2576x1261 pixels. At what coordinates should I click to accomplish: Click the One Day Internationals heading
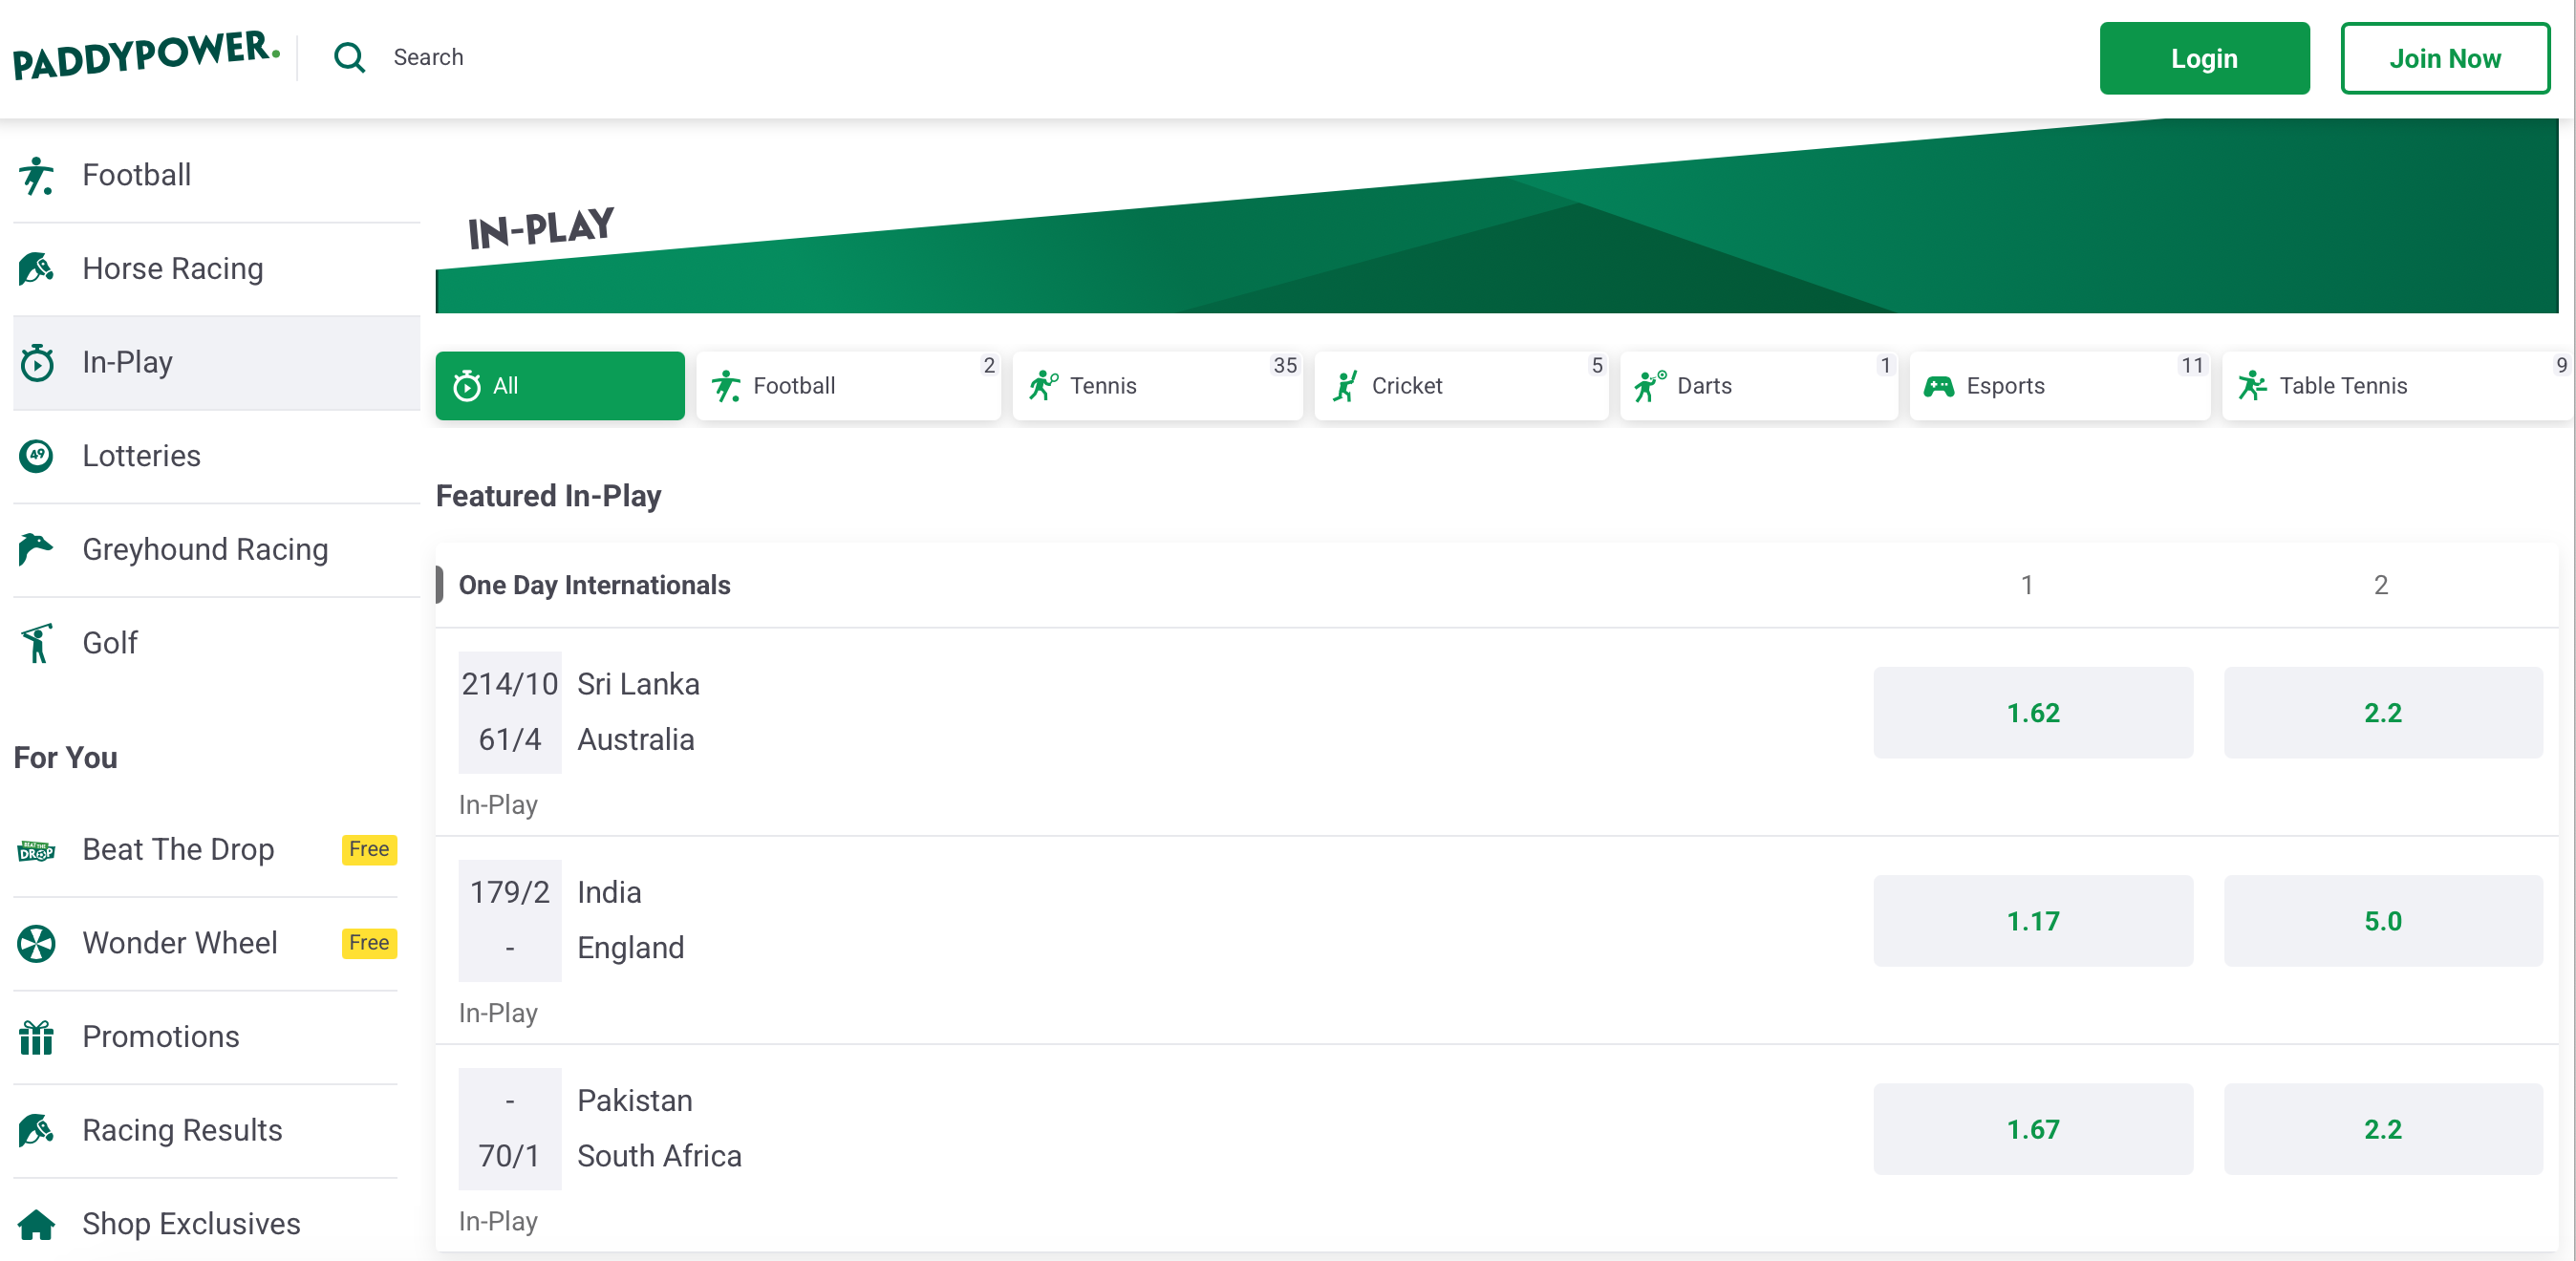[x=594, y=585]
